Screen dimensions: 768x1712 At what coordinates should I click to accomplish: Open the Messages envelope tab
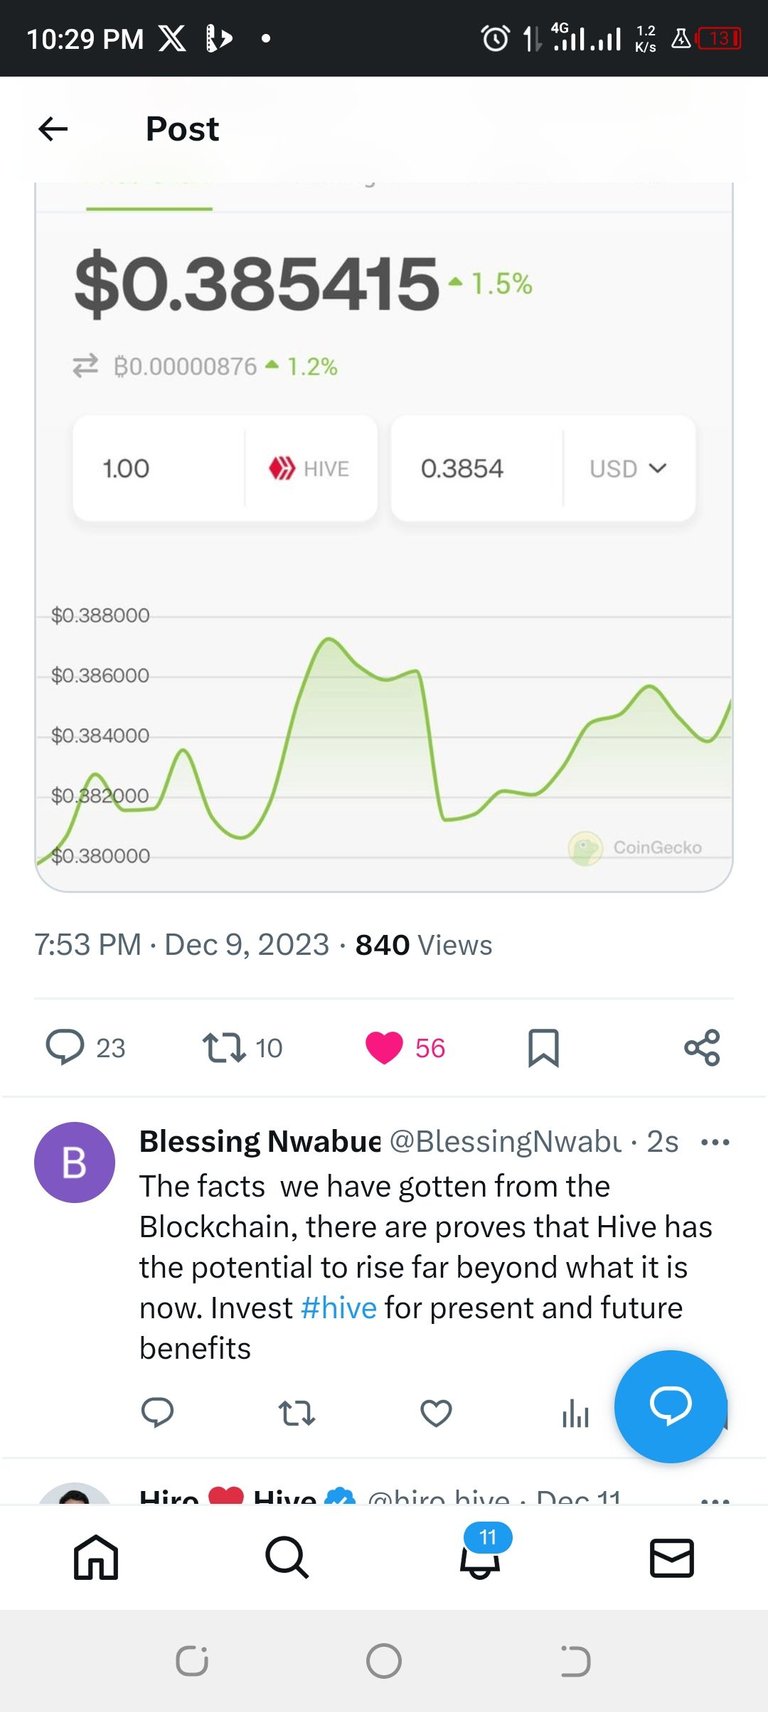(x=672, y=1557)
